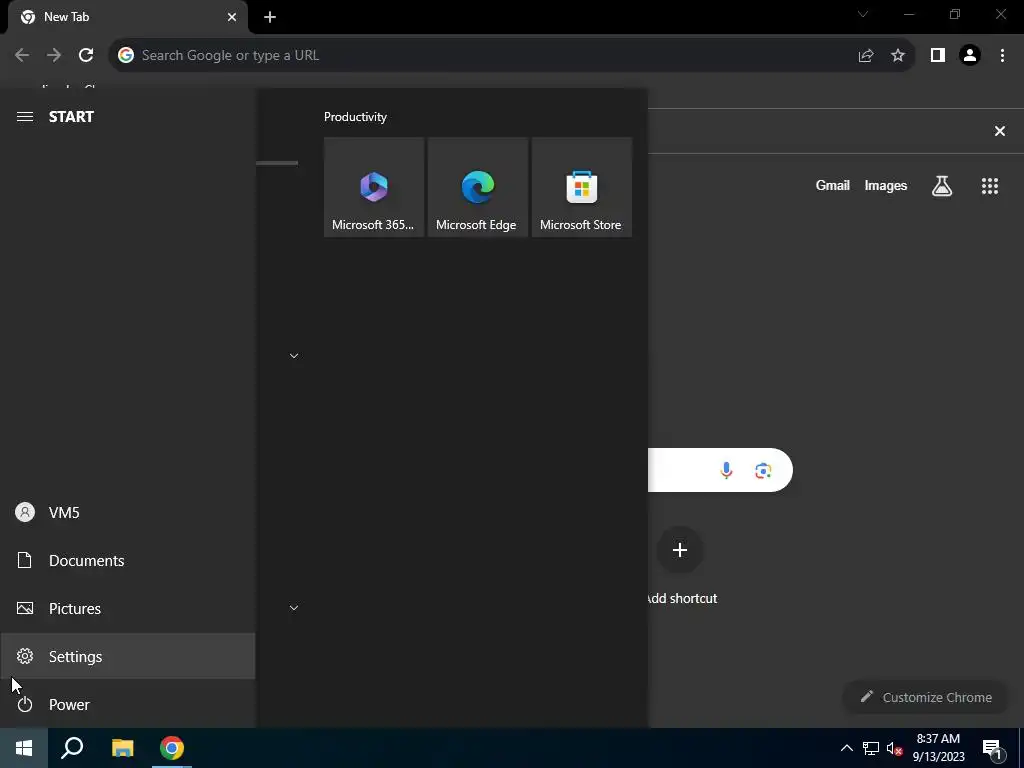Open the notification center icon
1024x768 pixels.
[x=992, y=749]
